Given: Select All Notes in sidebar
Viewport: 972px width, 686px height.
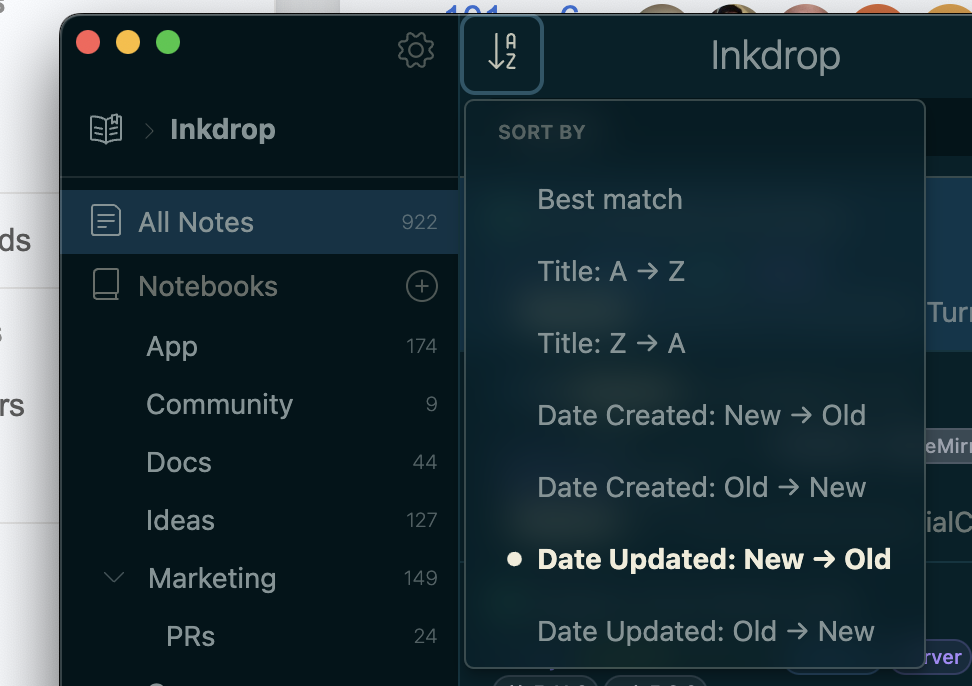Looking at the screenshot, I should coord(260,222).
